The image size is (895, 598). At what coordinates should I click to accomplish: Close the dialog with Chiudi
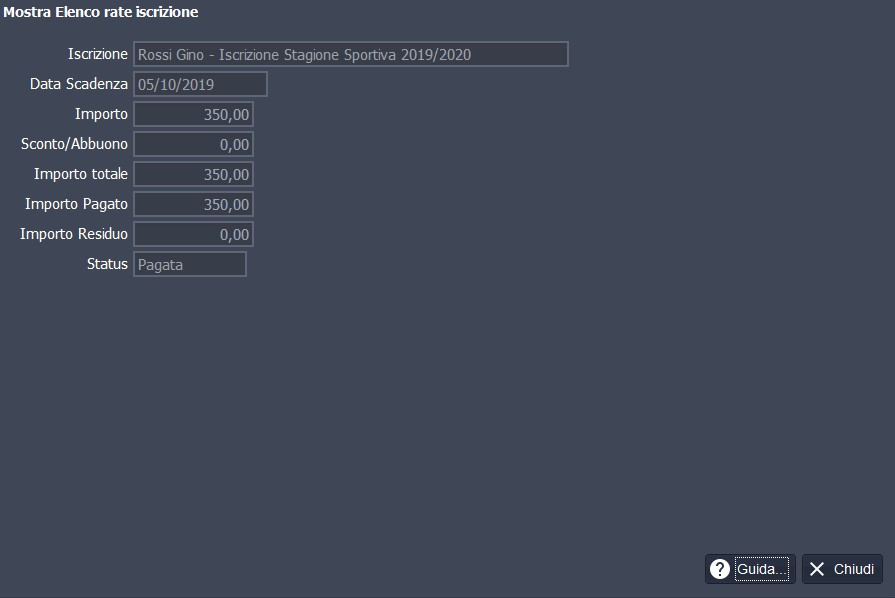pyautogui.click(x=842, y=569)
